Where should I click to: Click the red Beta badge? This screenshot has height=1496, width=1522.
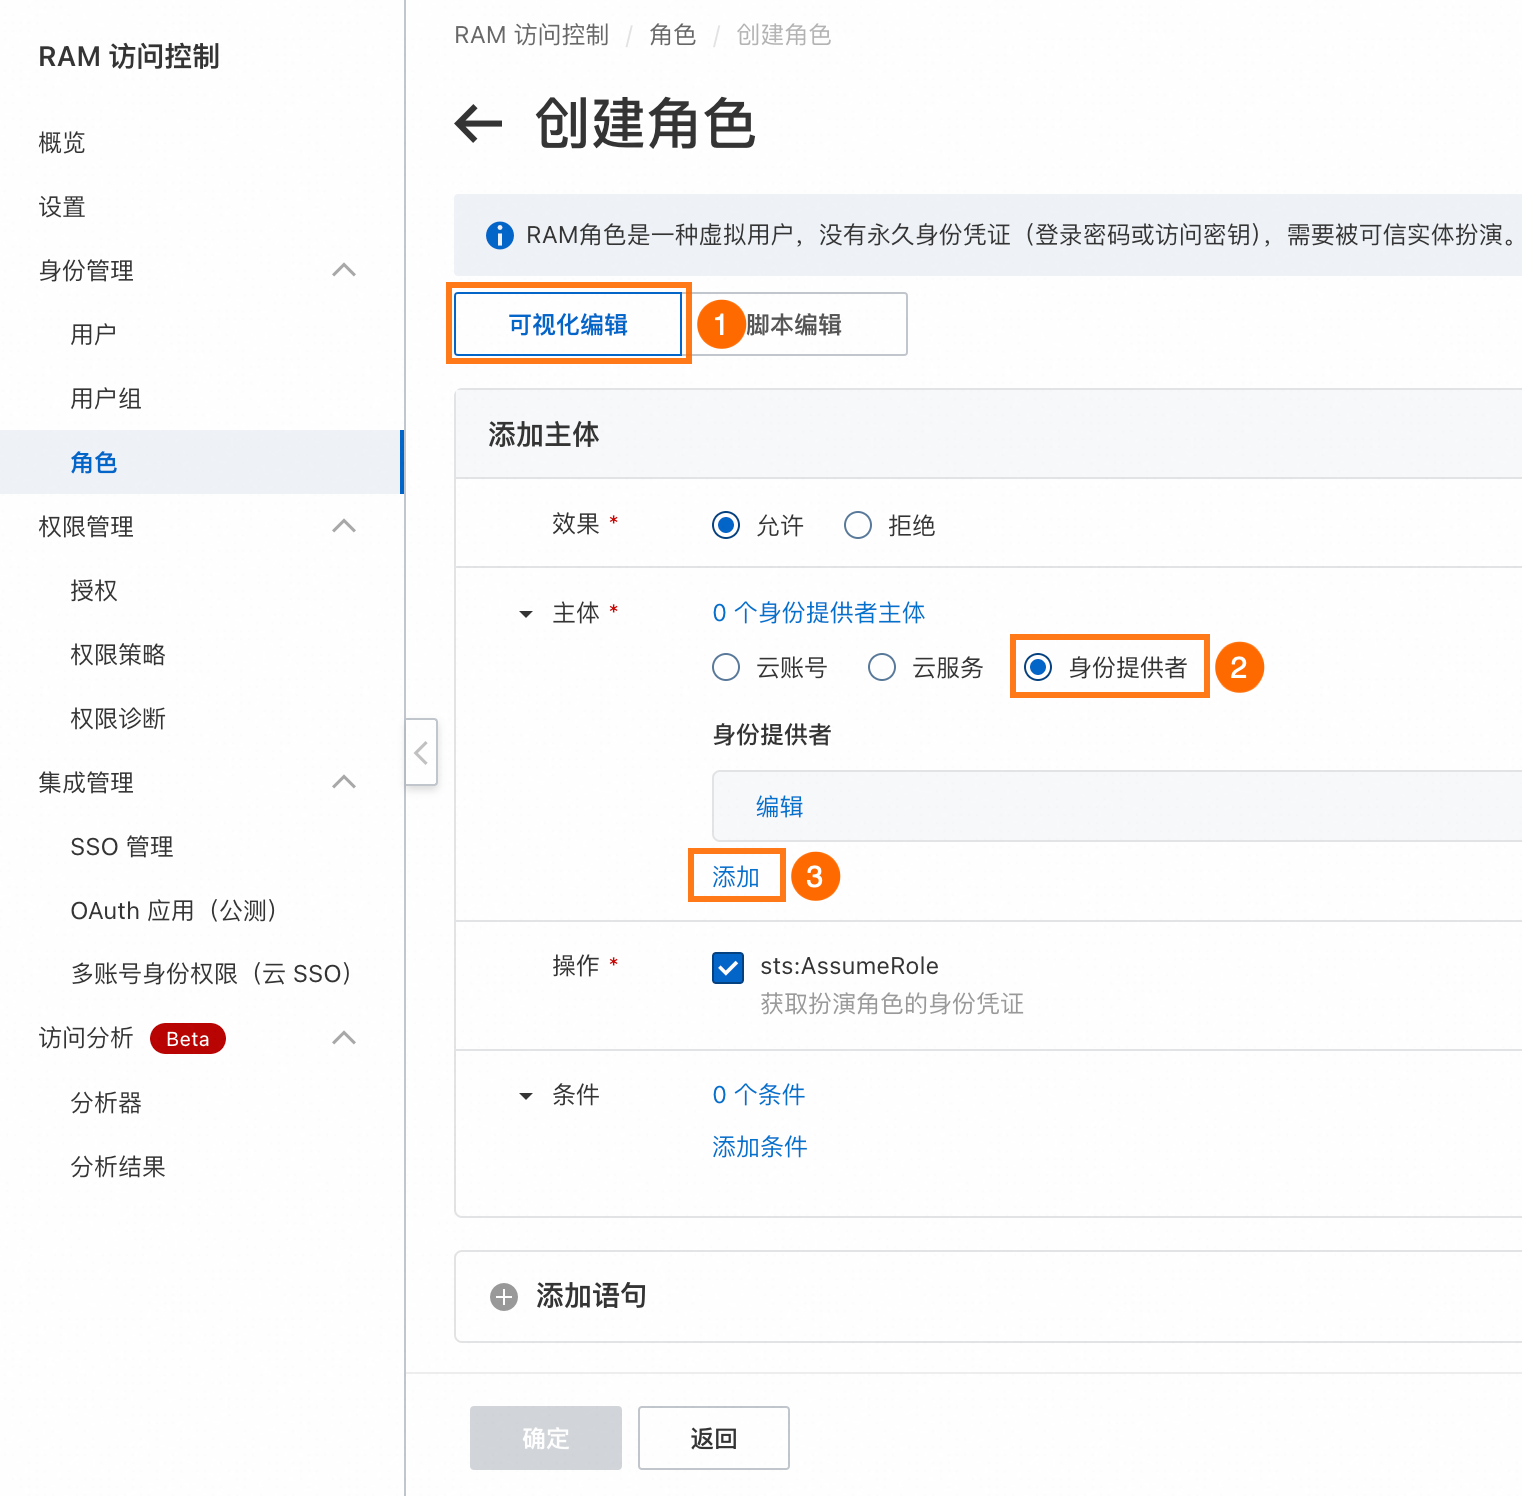click(x=188, y=1039)
